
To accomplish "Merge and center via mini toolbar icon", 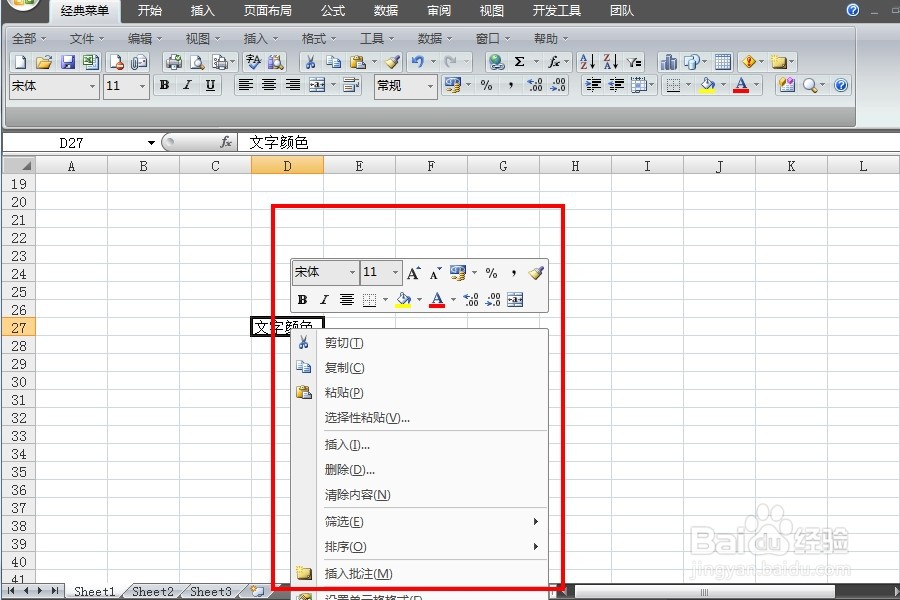I will 515,300.
